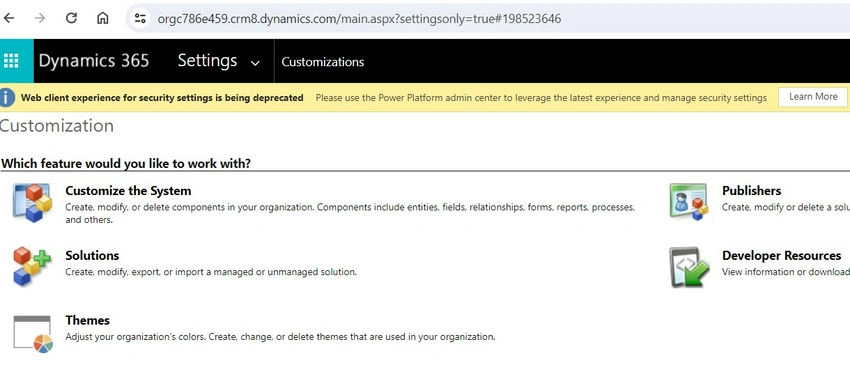
Task: Click the blue info icon in the banner
Action: [7, 98]
